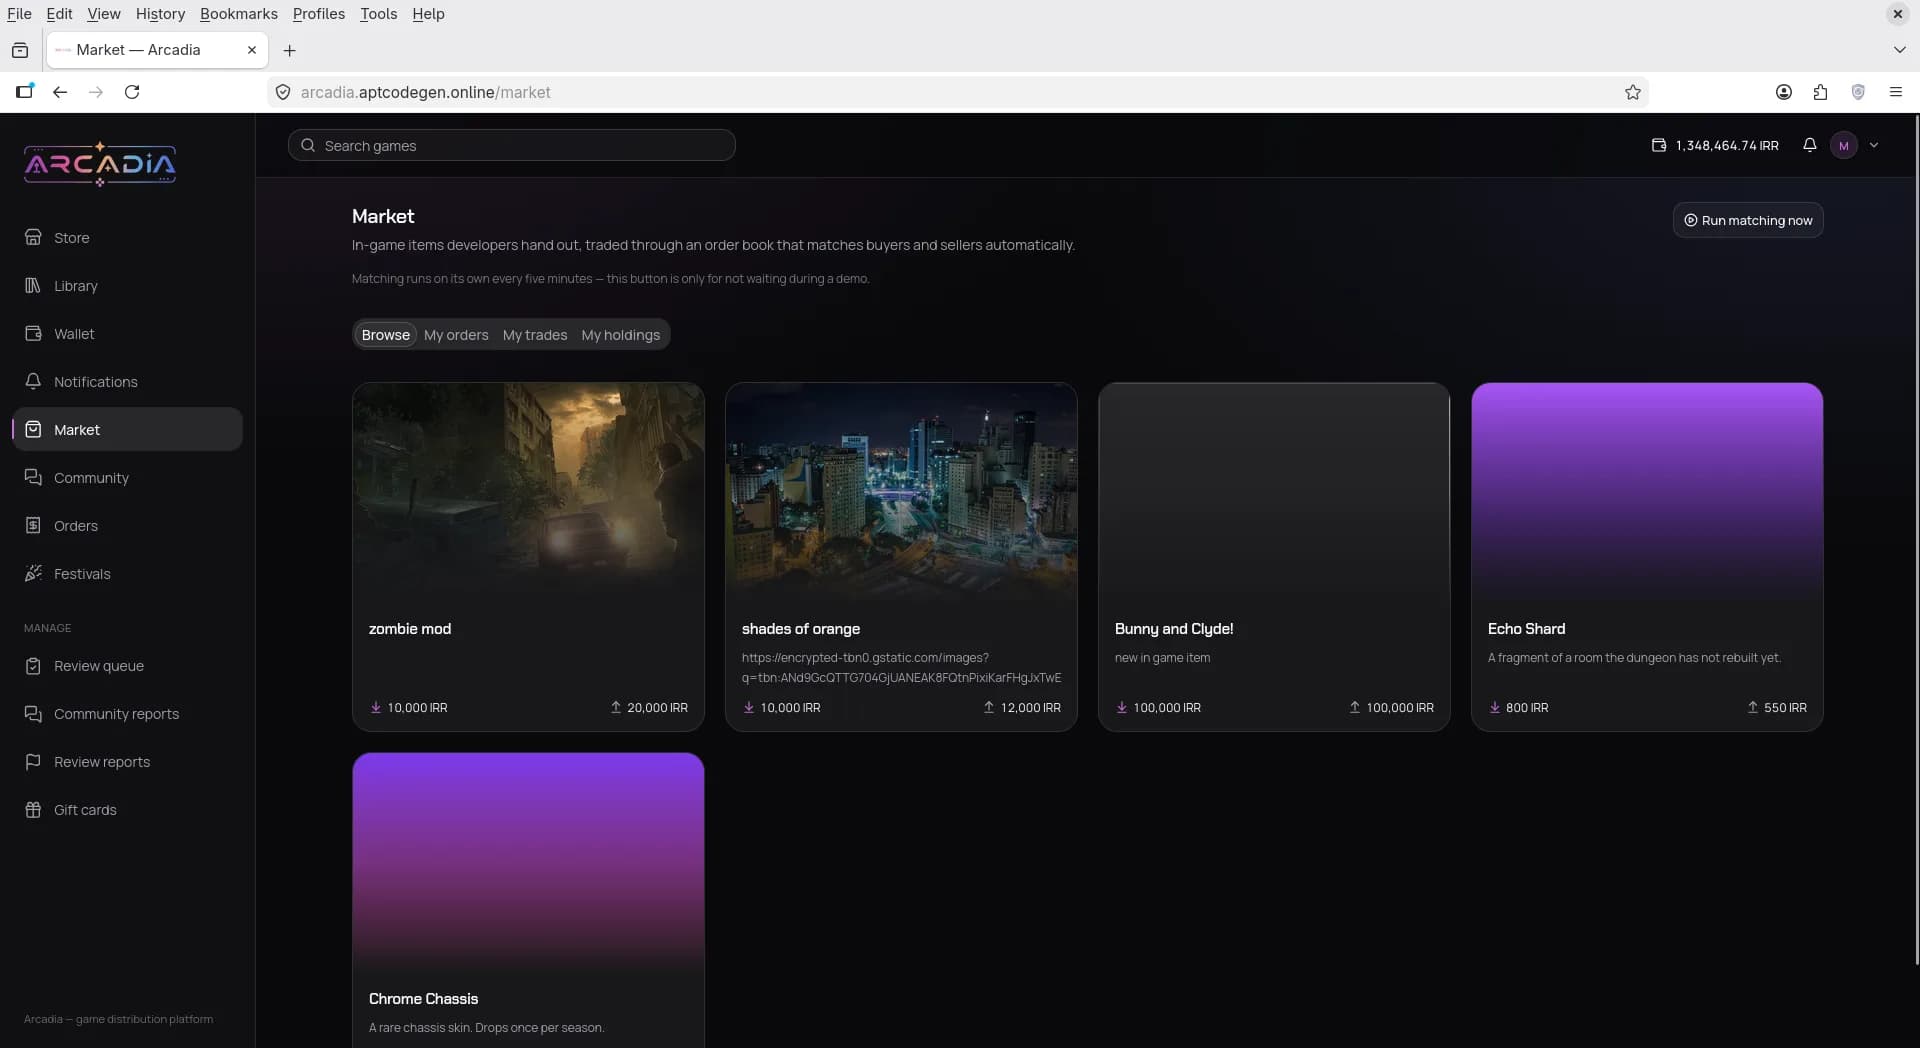Open the Chrome Chassis item card
The height and width of the screenshot is (1048, 1920).
pos(528,900)
